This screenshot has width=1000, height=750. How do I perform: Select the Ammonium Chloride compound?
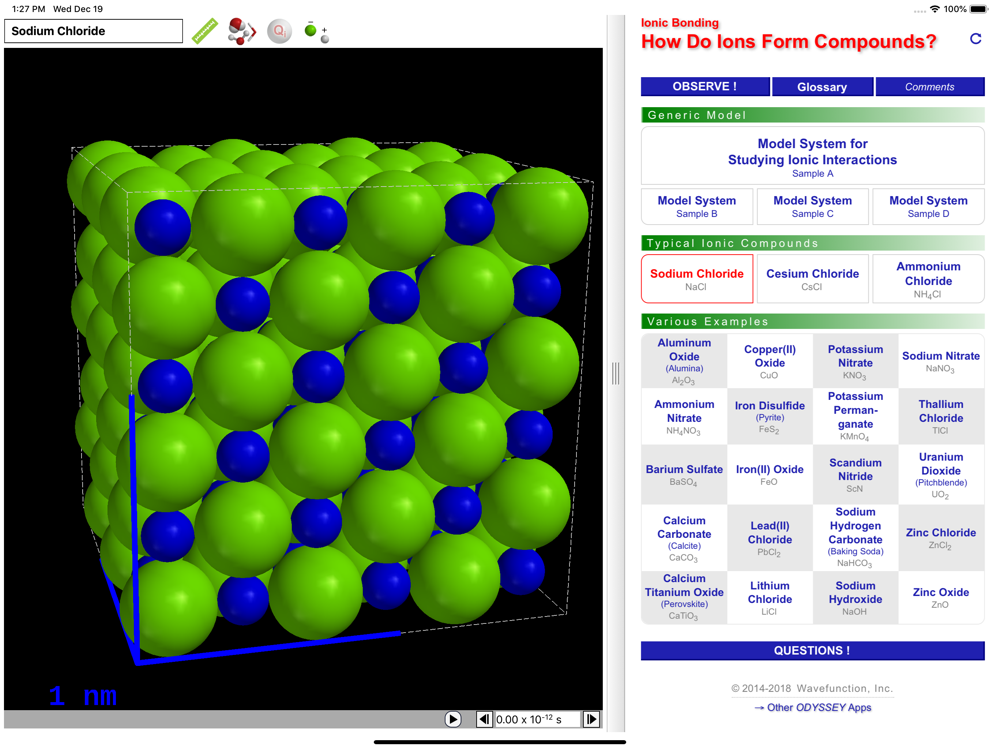[x=929, y=279]
